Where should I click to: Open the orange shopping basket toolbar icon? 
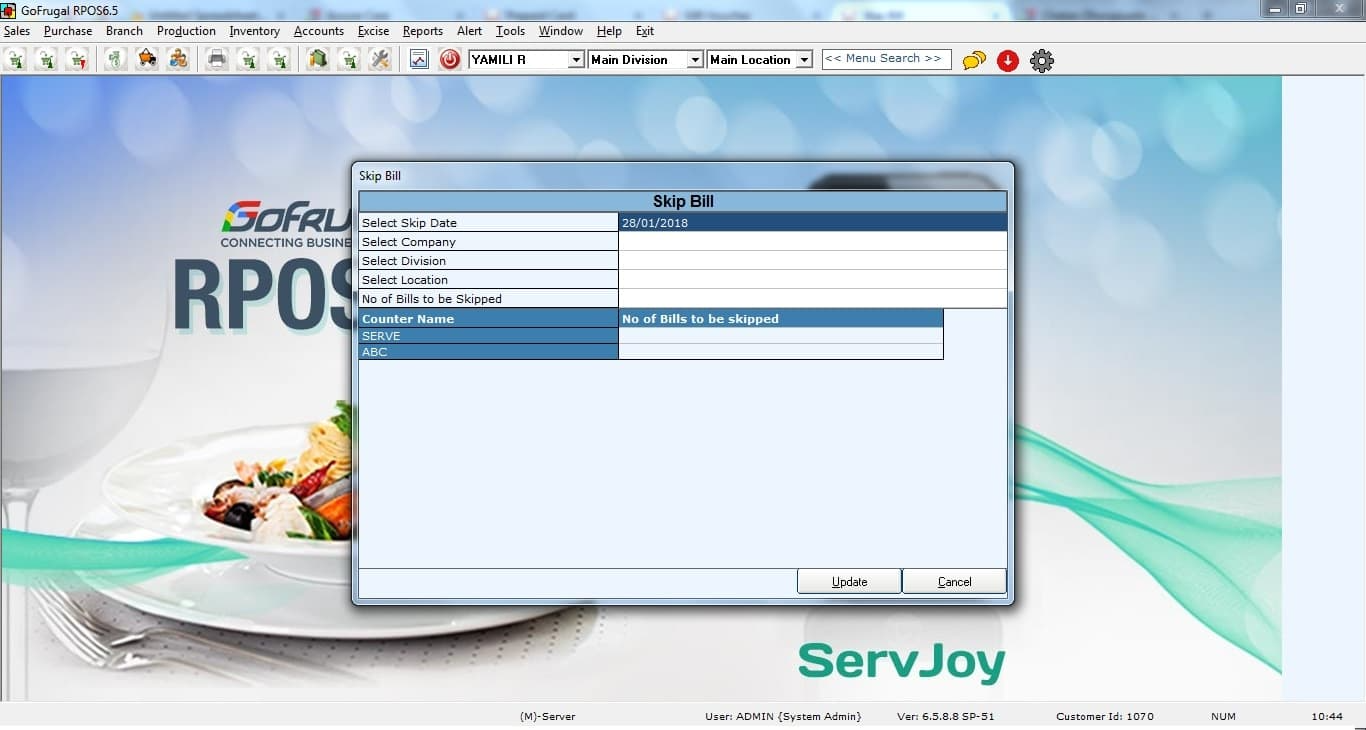(147, 60)
